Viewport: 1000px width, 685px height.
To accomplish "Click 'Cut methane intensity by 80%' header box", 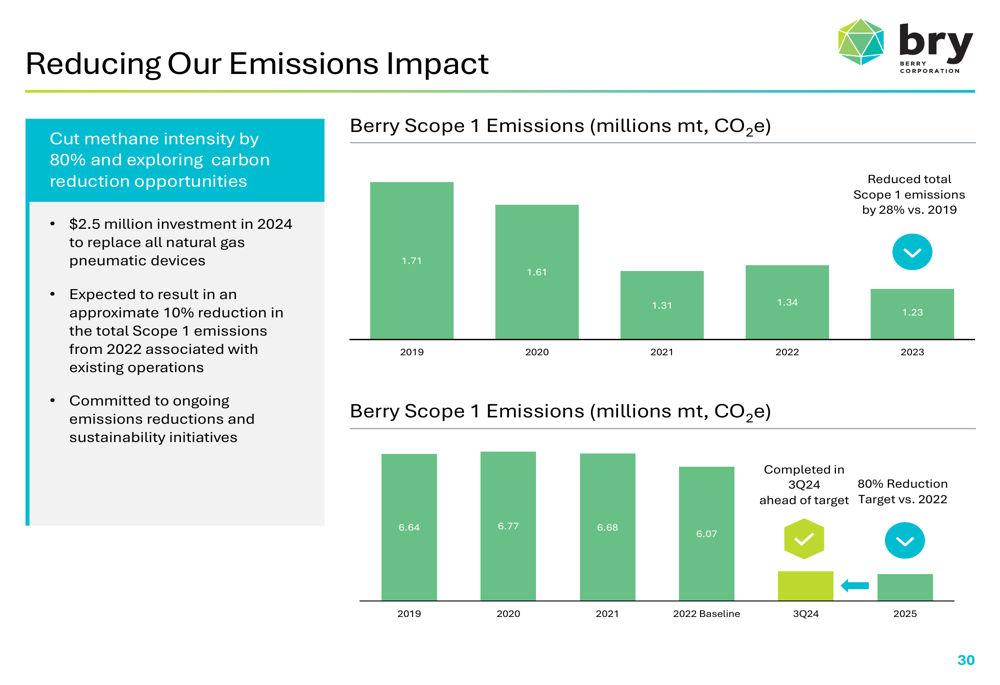I will (175, 160).
